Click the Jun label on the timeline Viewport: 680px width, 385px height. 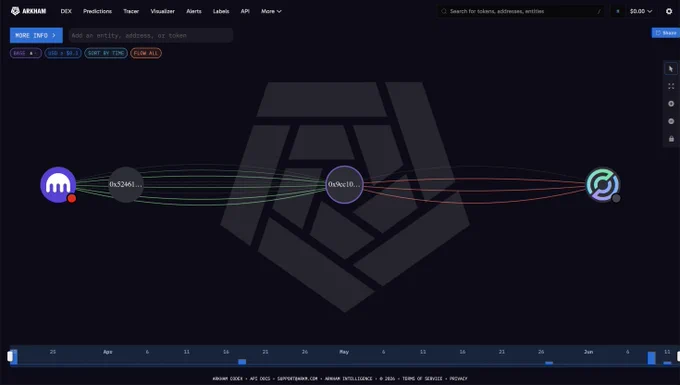[x=588, y=352]
